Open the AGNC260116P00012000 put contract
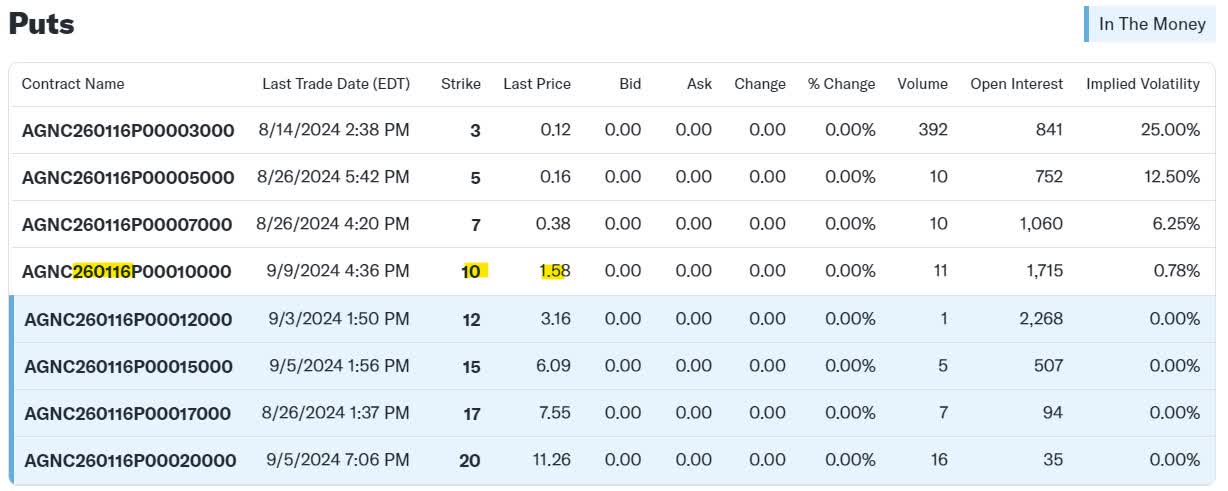This screenshot has height=491, width=1228. pyautogui.click(x=128, y=319)
